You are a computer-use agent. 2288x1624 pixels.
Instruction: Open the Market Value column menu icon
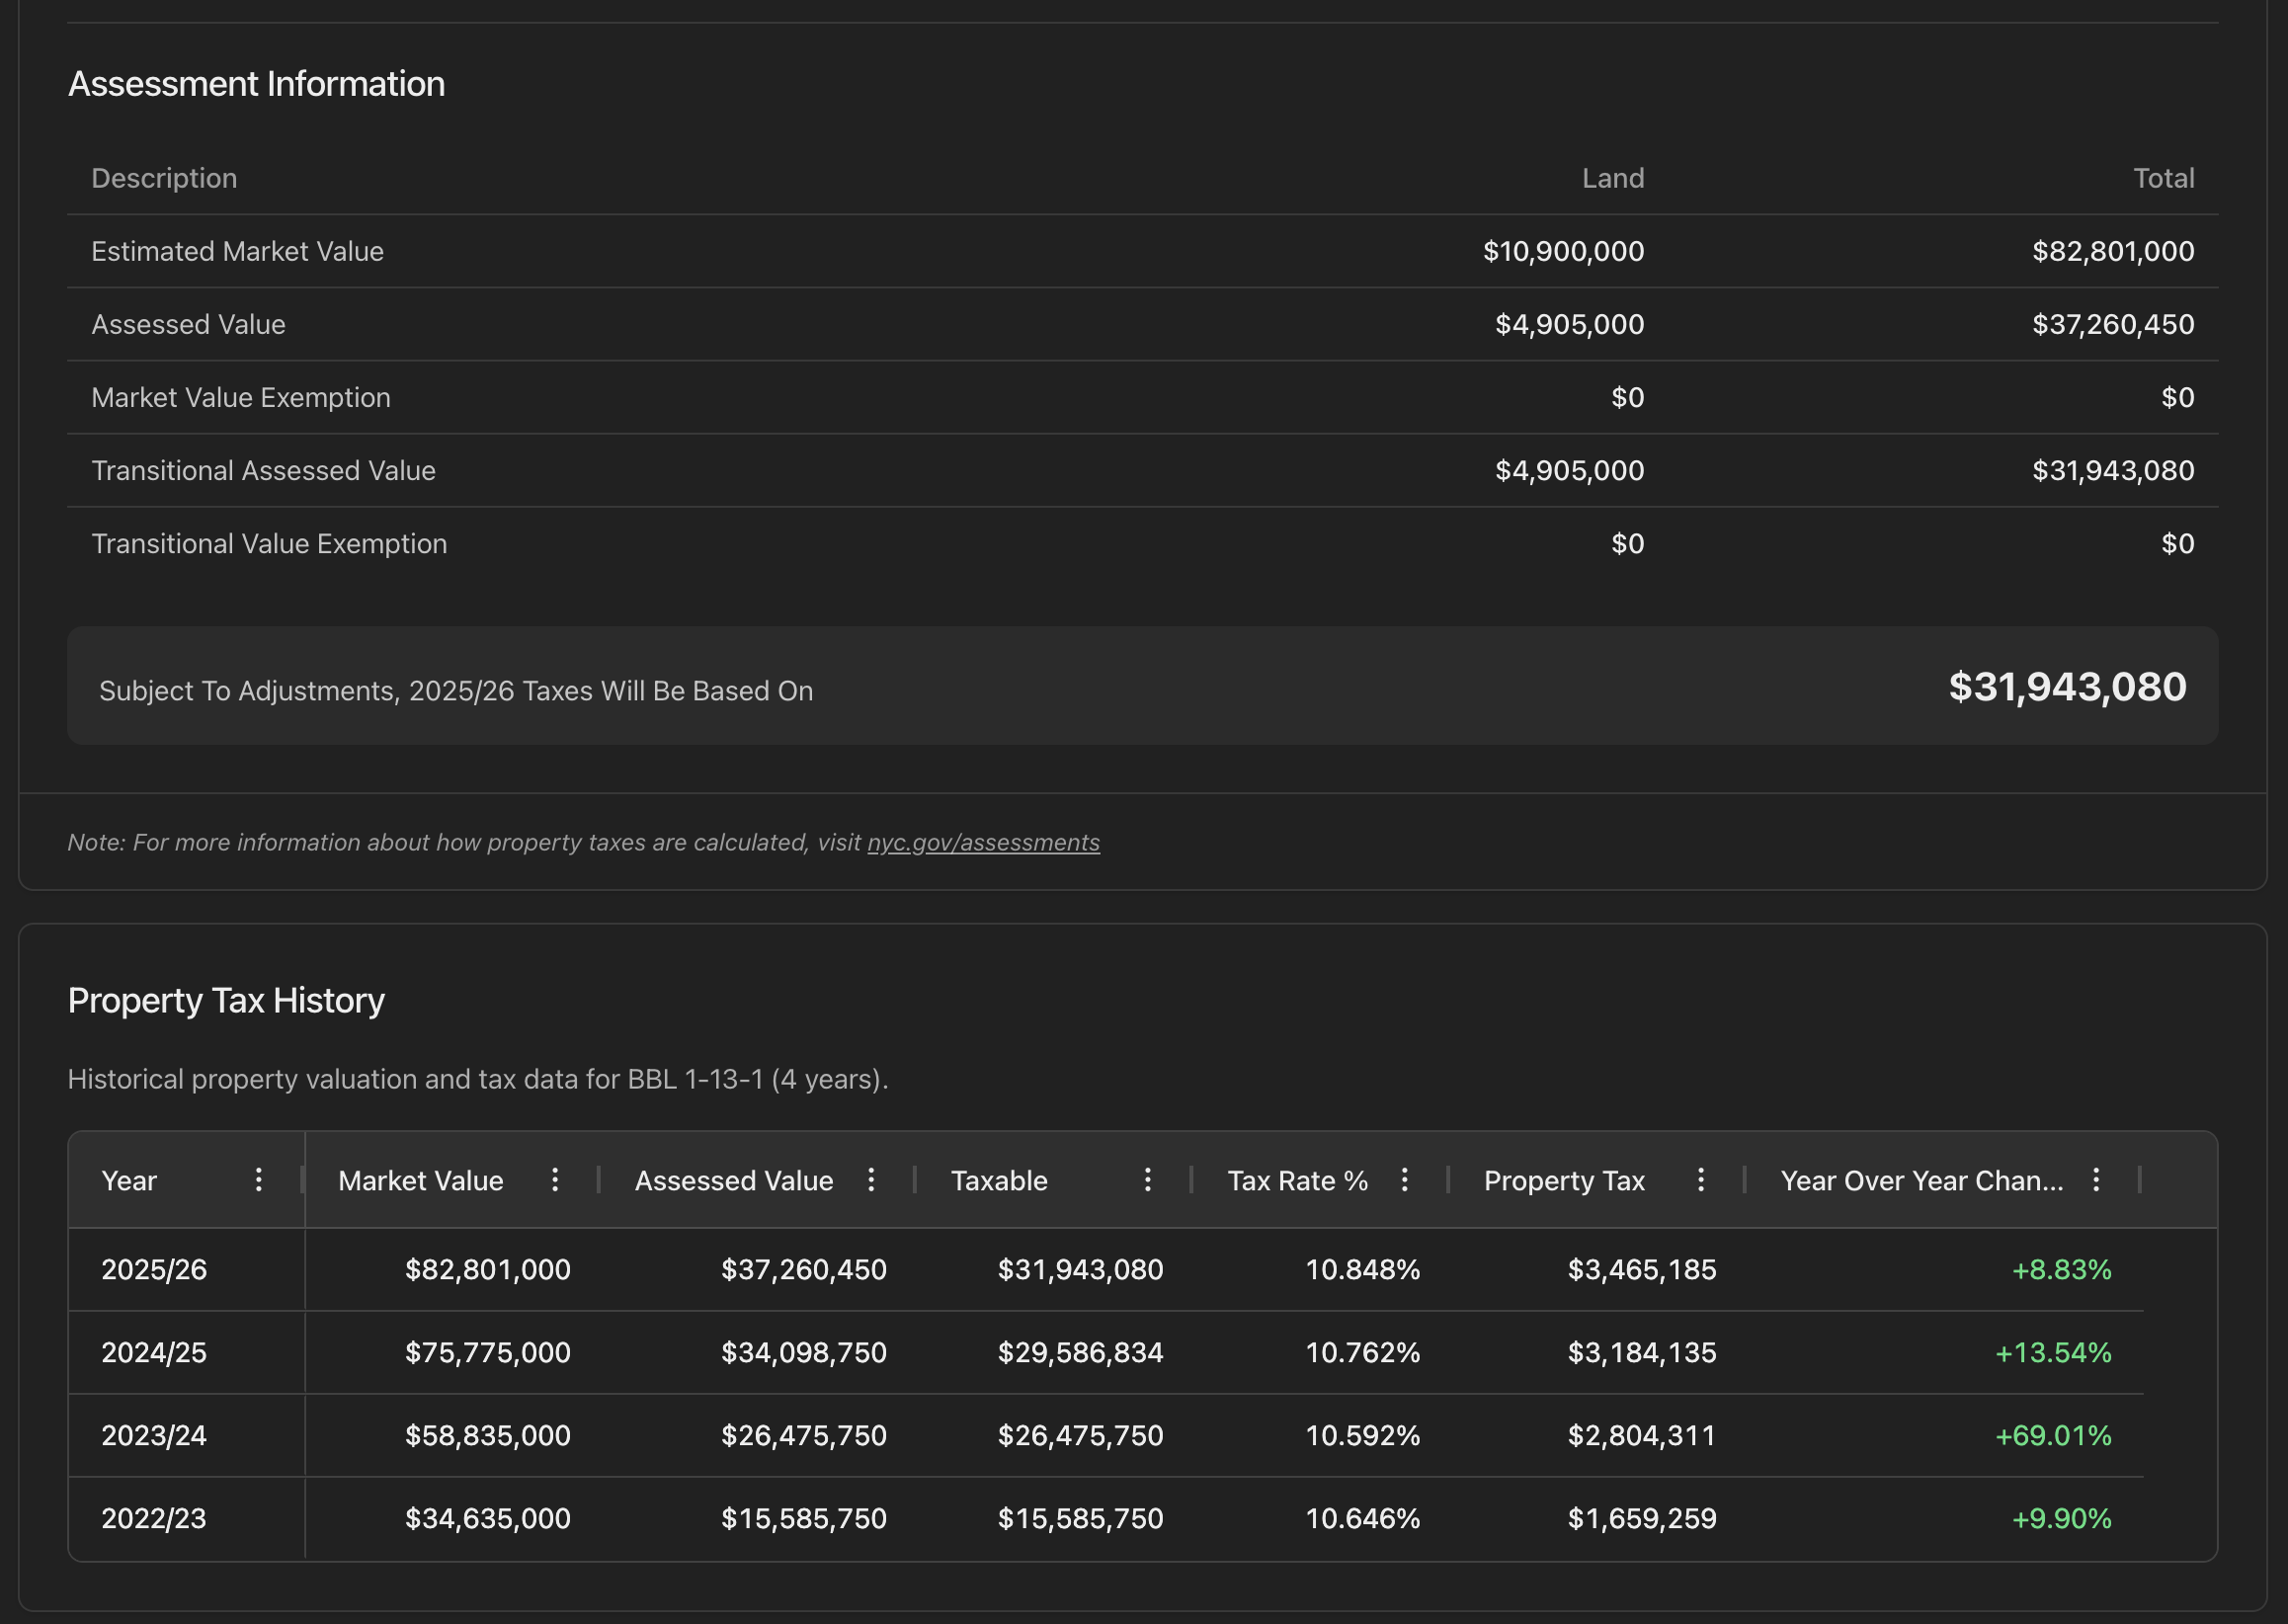coord(555,1180)
